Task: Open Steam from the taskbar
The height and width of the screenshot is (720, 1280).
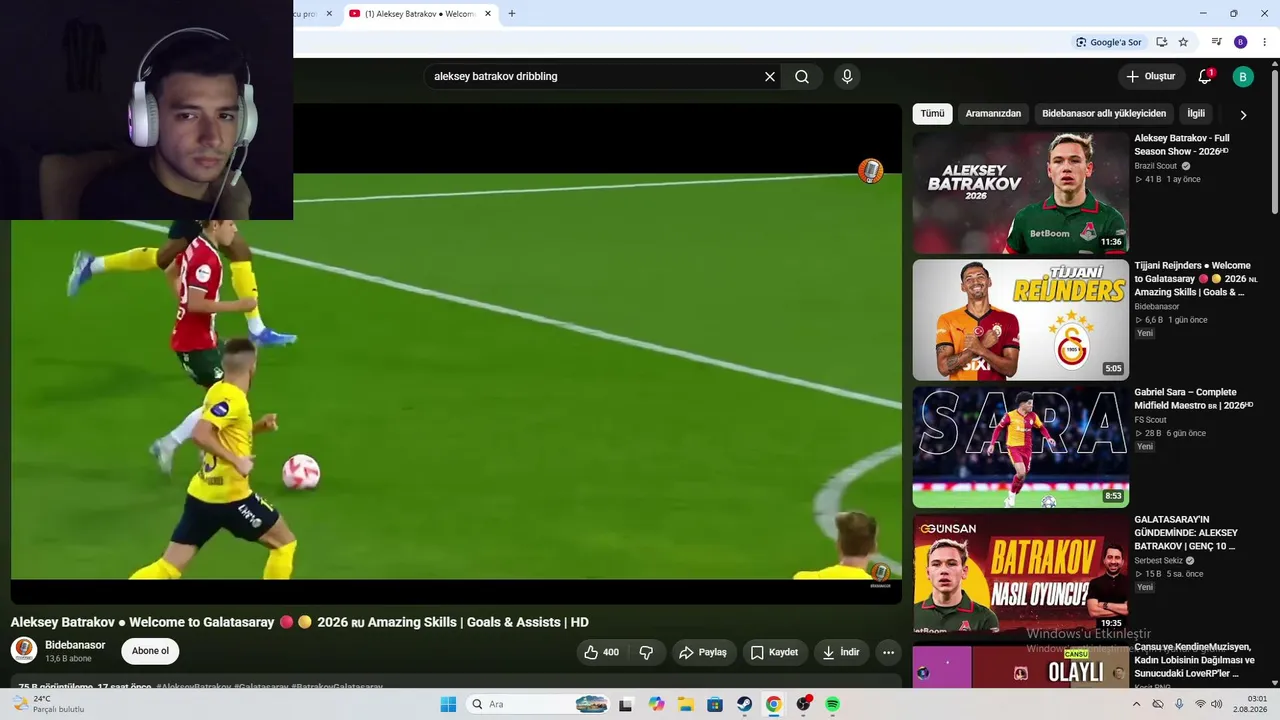Action: point(745,704)
